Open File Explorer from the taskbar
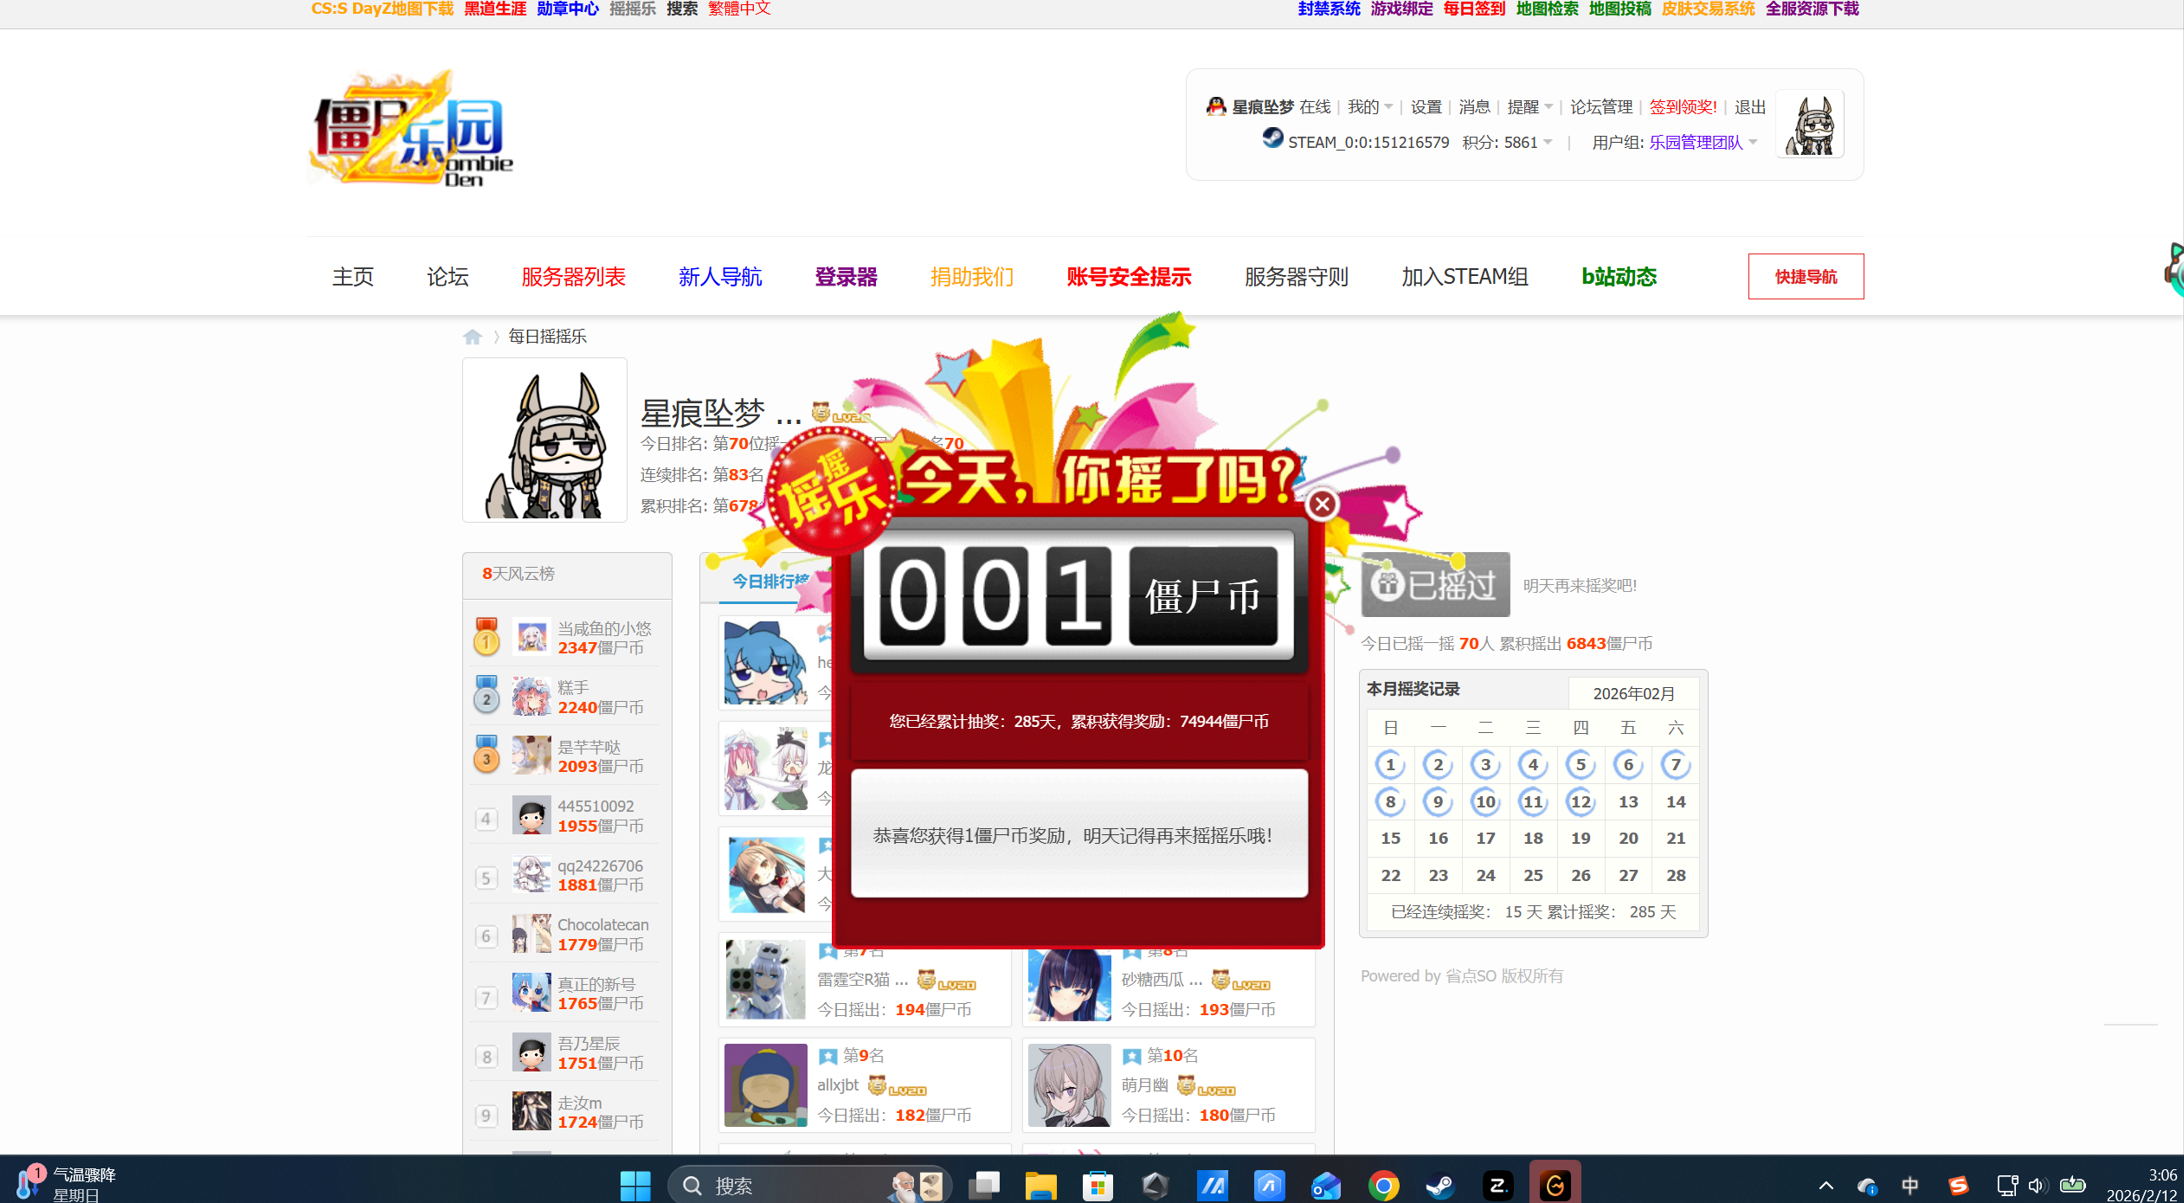Viewport: 2184px width, 1203px height. point(1040,1185)
